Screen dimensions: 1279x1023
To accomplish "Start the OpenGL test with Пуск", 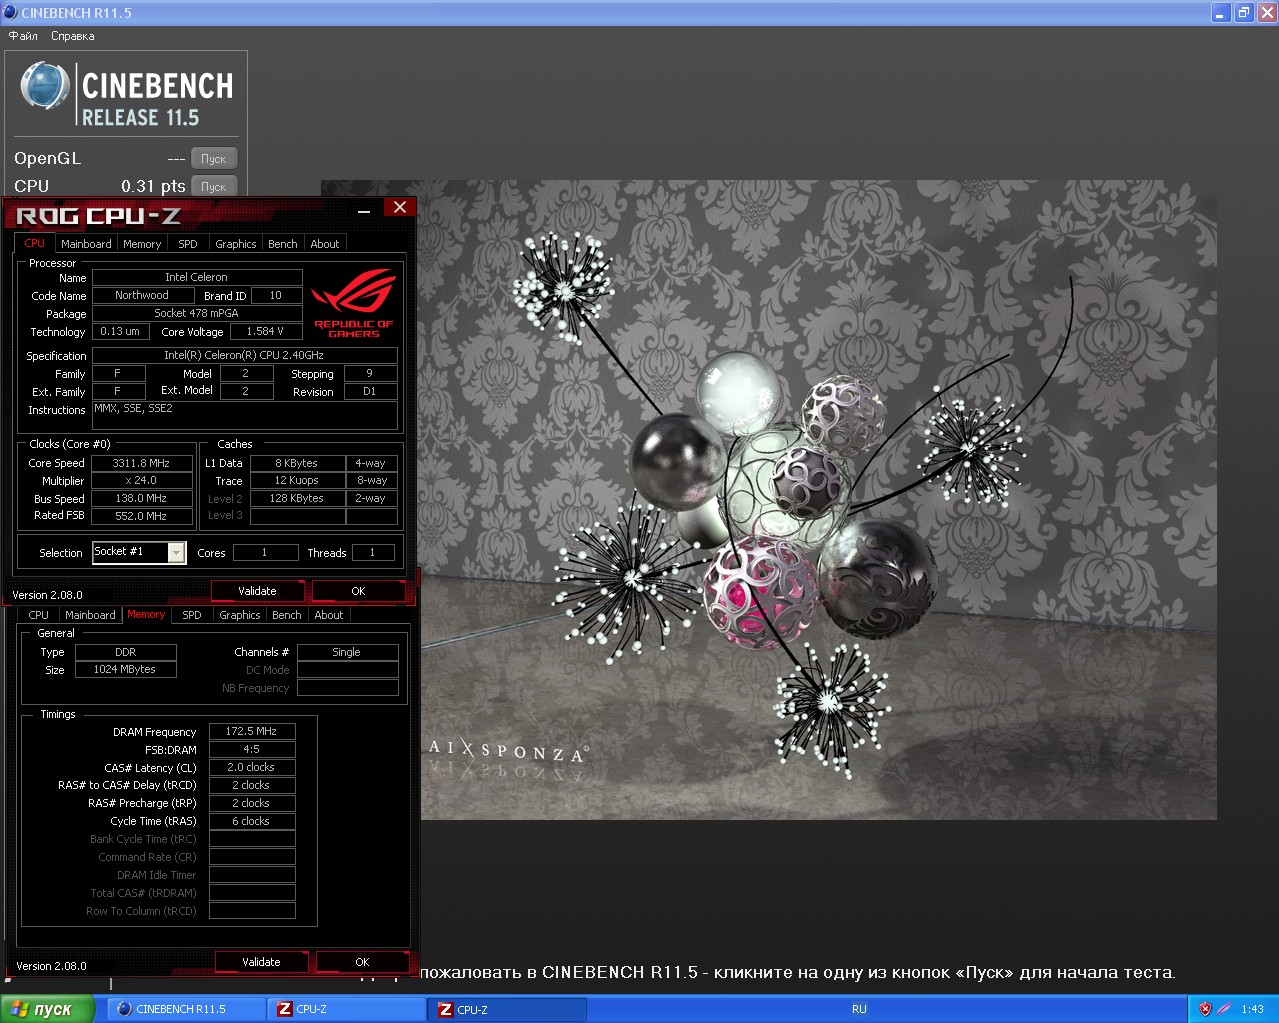I will point(214,159).
